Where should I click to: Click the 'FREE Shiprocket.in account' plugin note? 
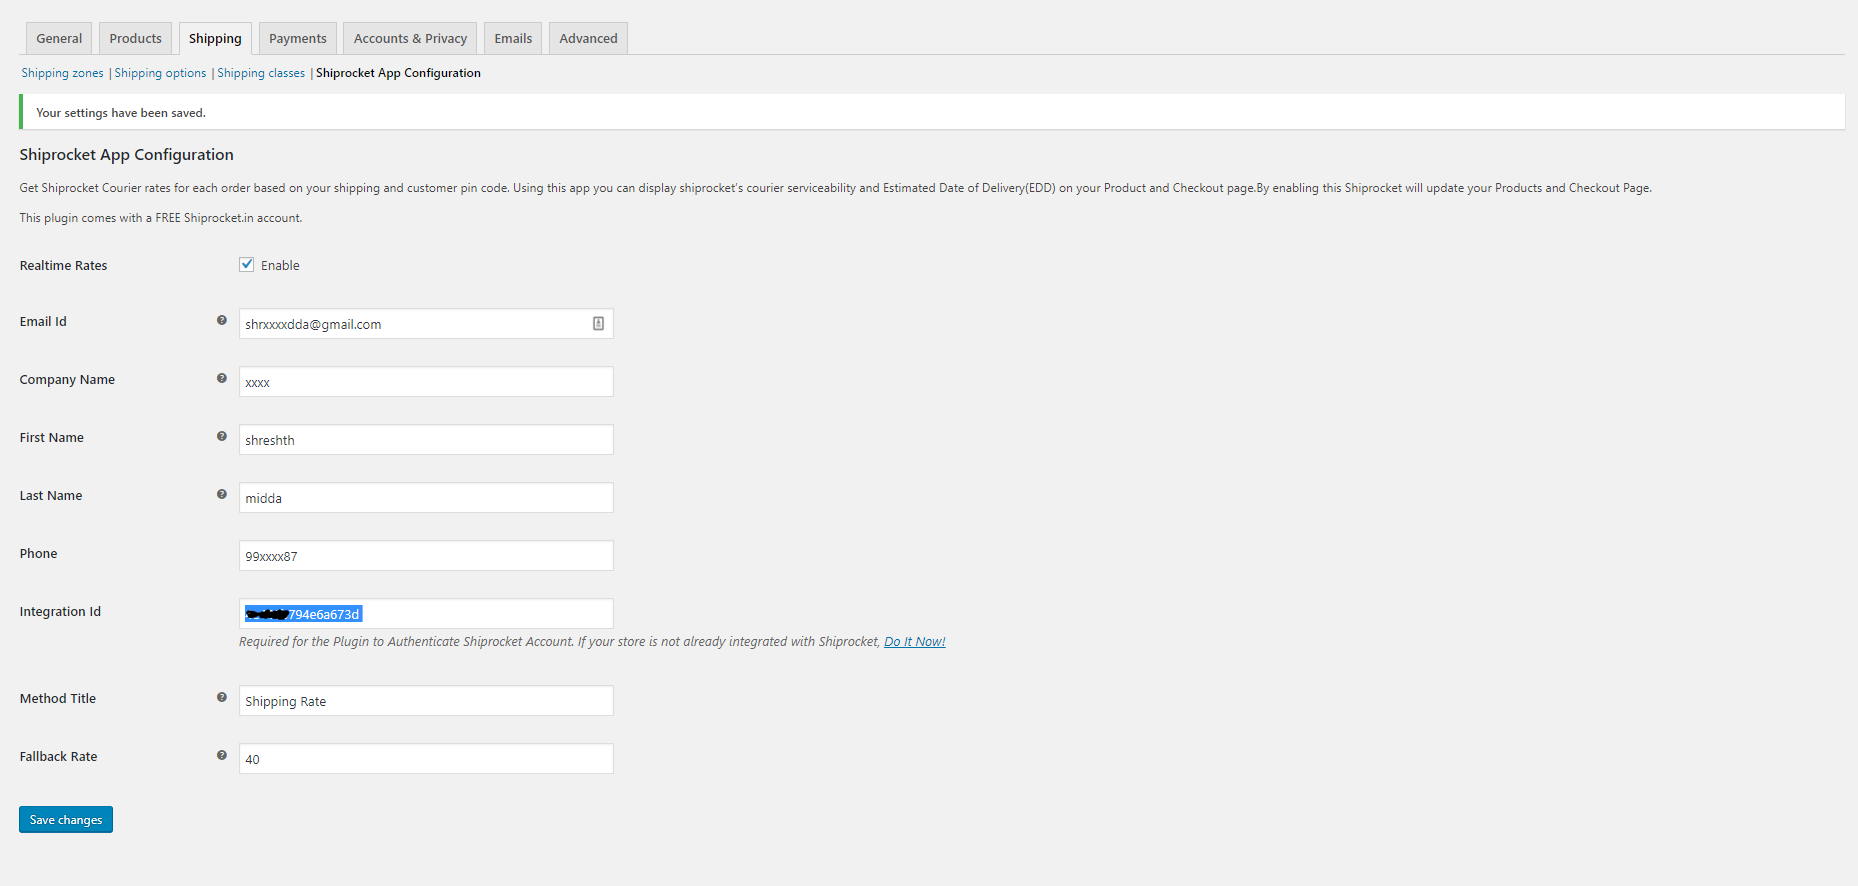pyautogui.click(x=161, y=218)
